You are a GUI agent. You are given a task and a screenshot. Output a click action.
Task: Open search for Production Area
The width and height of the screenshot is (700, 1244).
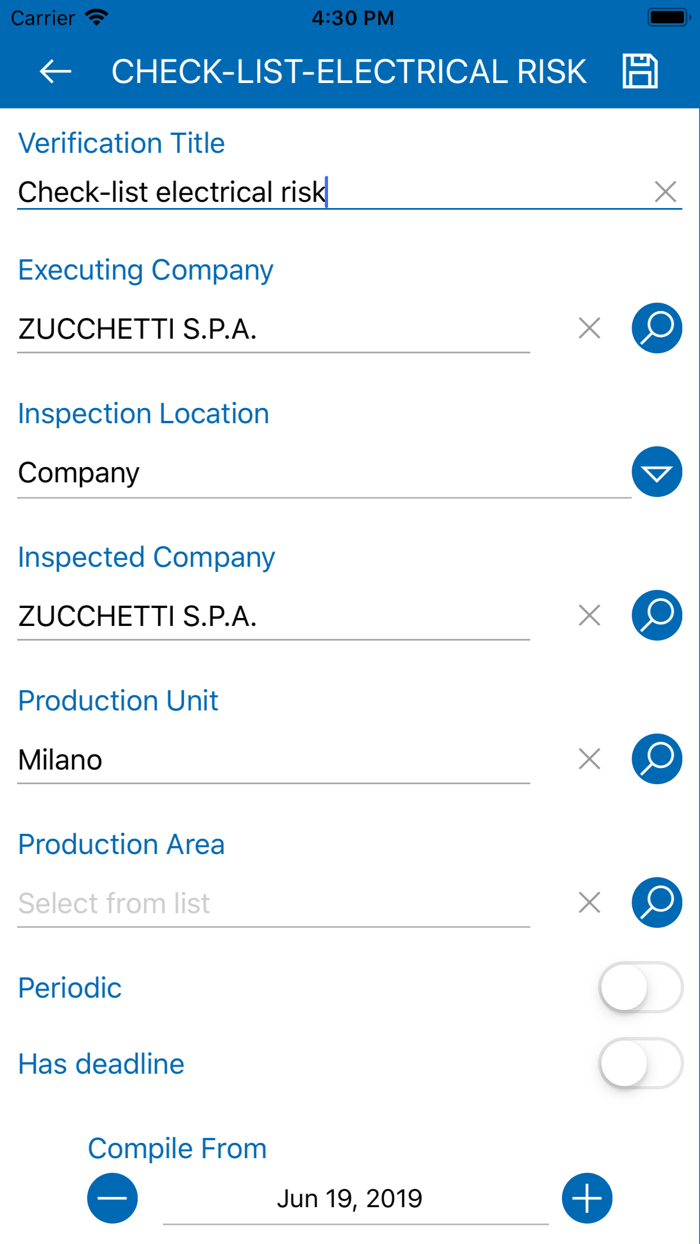656,902
